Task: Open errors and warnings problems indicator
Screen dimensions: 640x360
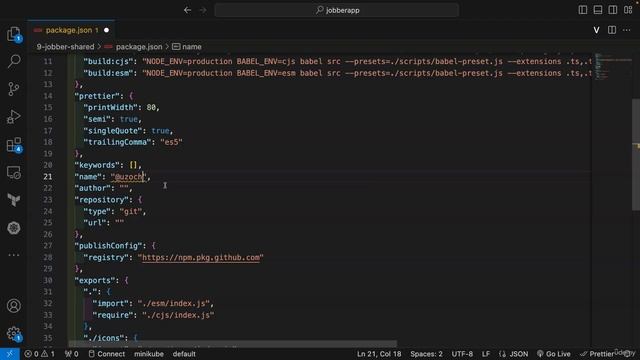Action: pos(40,354)
